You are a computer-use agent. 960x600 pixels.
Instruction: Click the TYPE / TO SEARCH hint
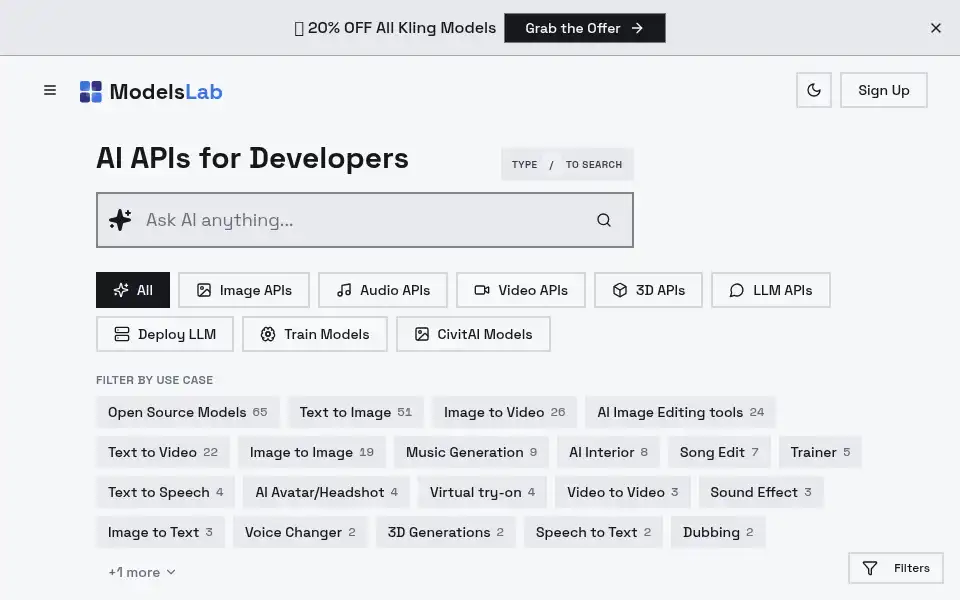coord(567,165)
